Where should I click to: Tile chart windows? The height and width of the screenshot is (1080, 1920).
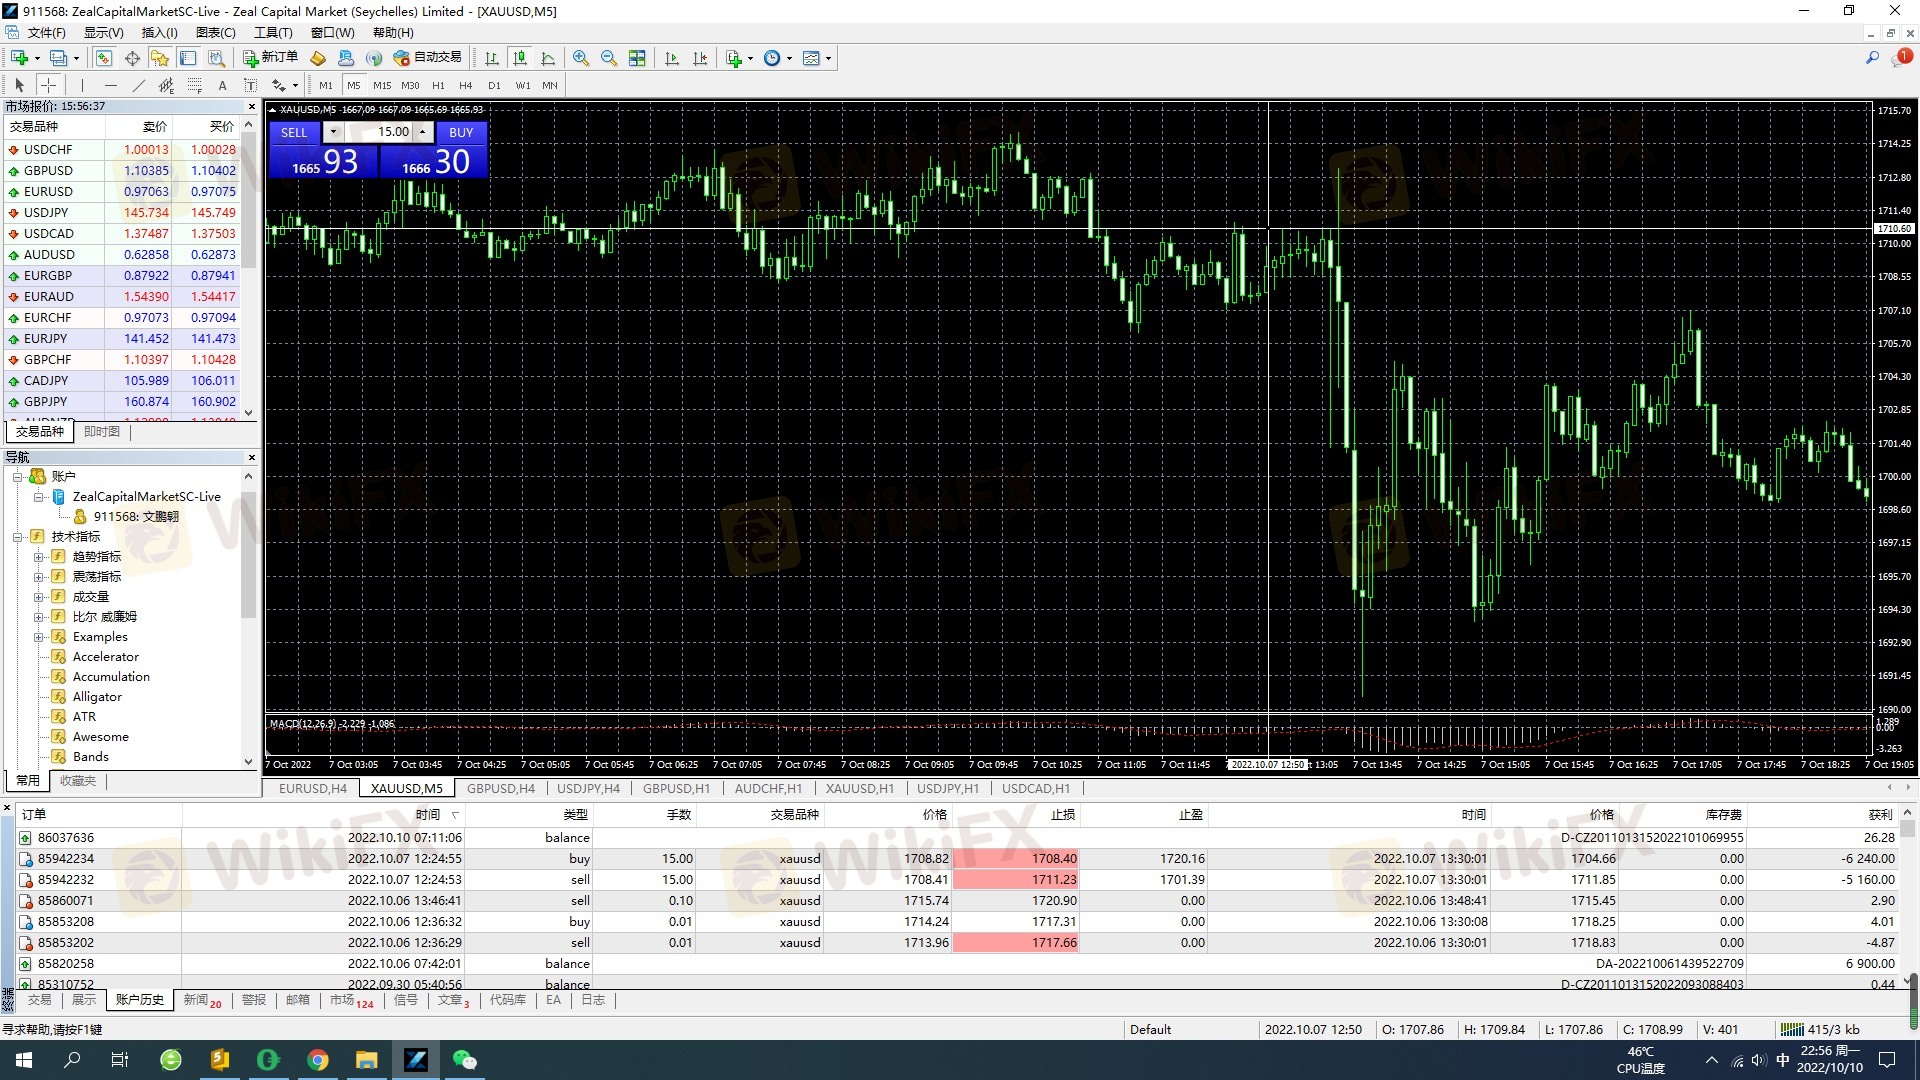[x=637, y=58]
